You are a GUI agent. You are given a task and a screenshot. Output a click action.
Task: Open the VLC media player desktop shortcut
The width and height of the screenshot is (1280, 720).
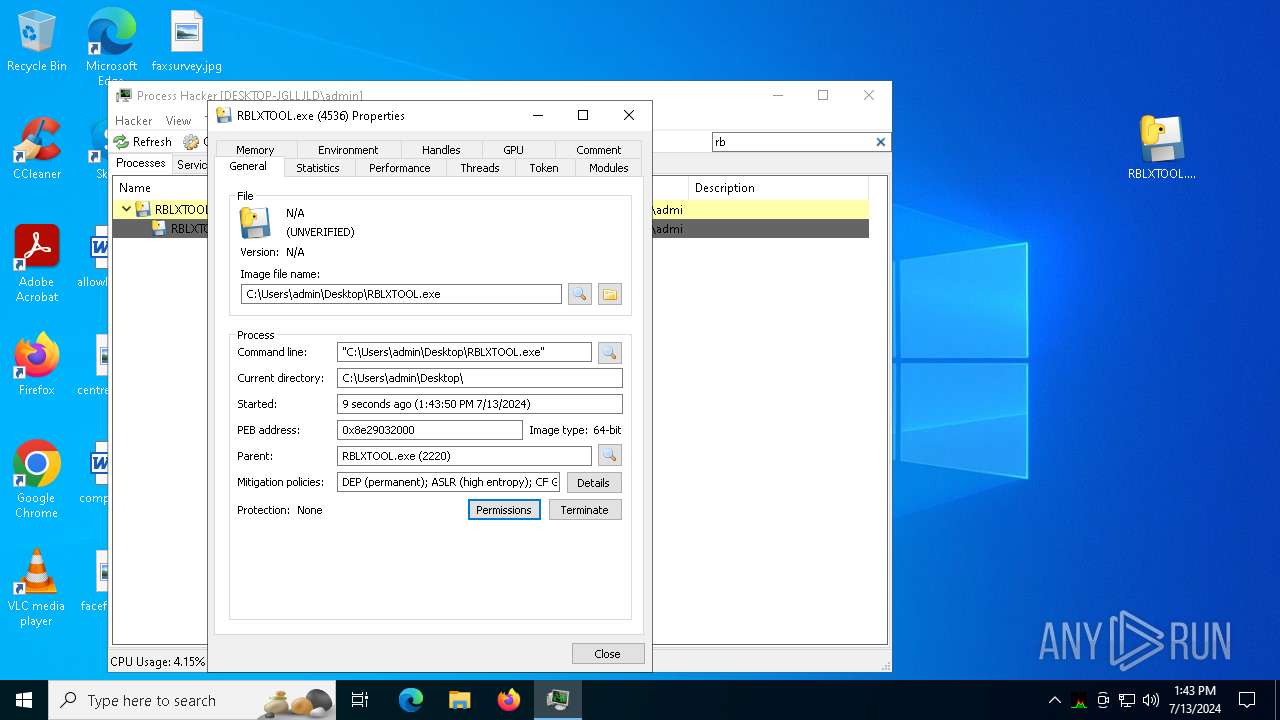[37, 588]
